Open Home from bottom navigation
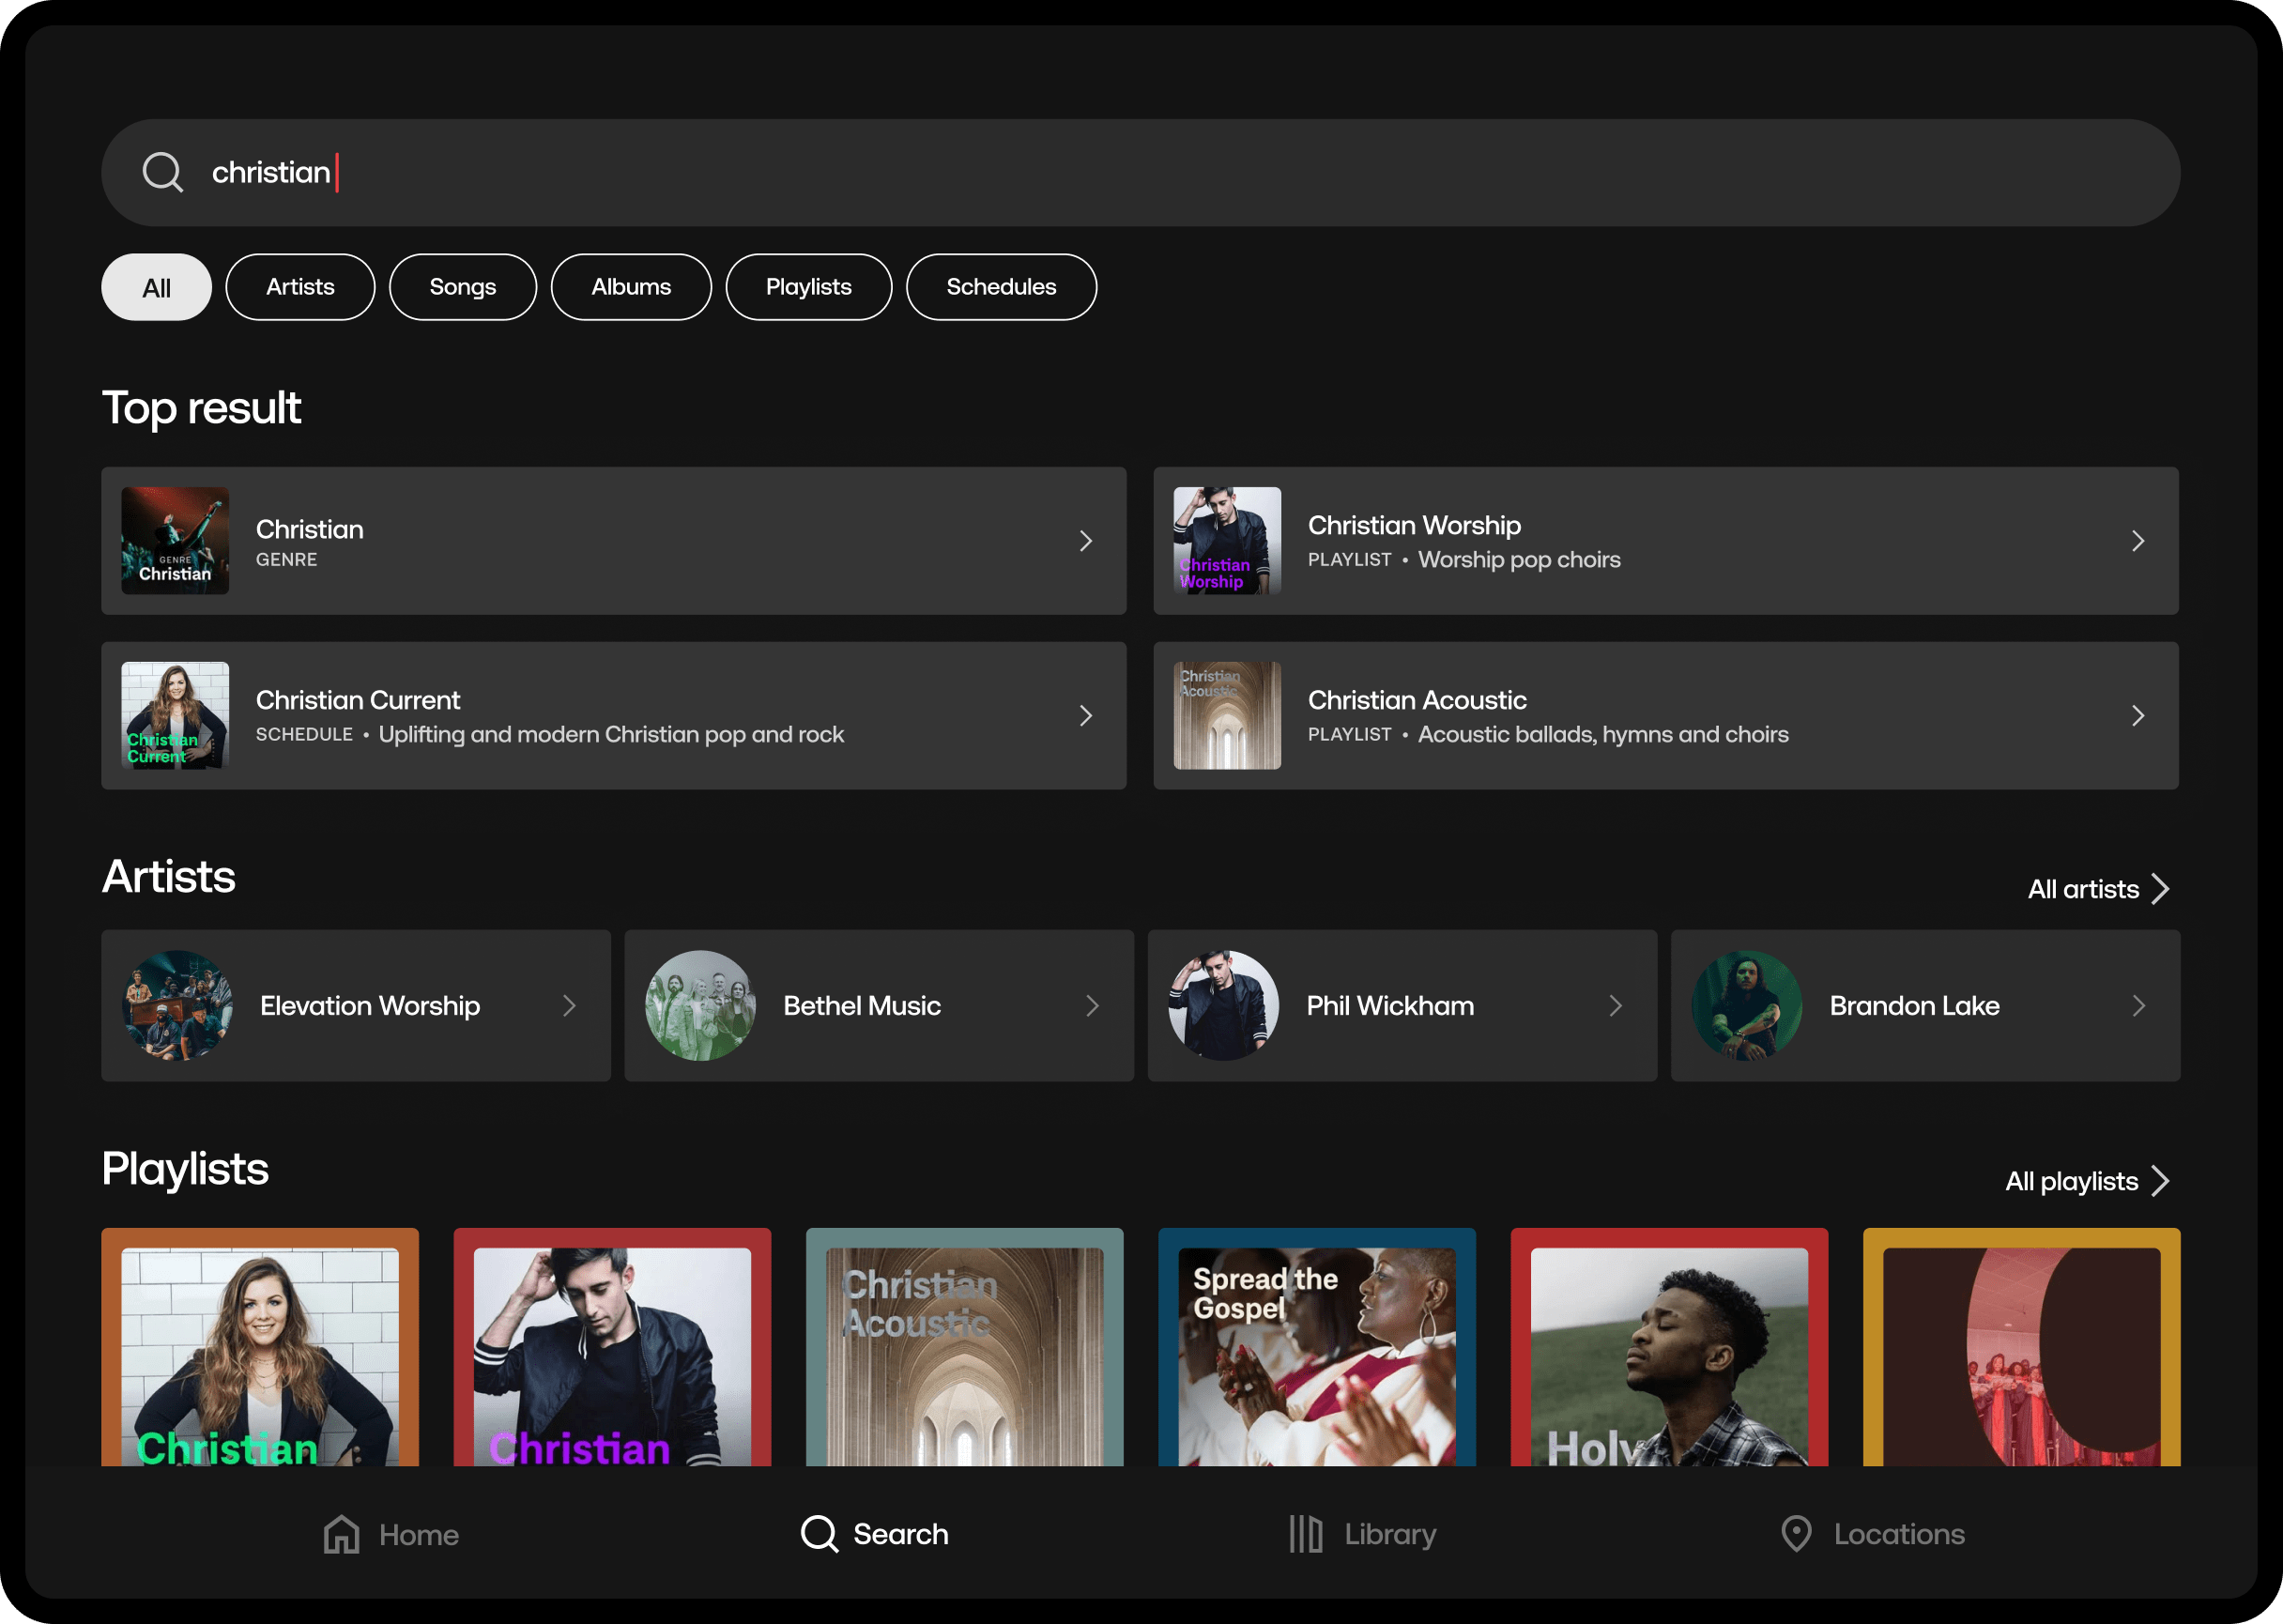This screenshot has width=2283, height=1624. pos(391,1534)
